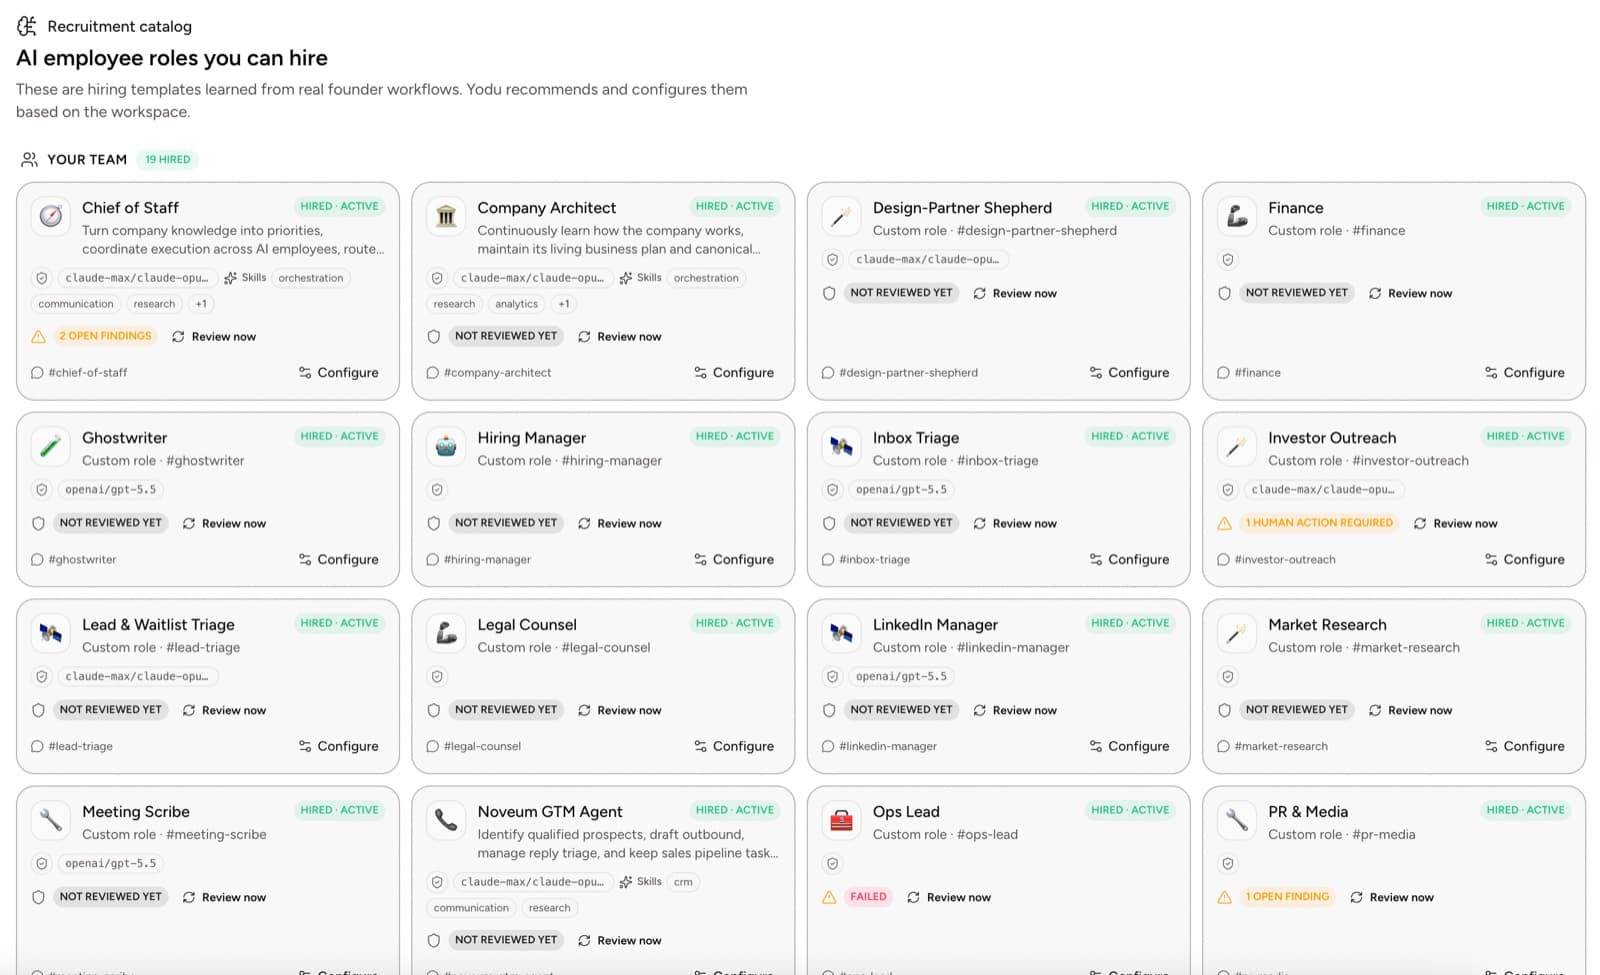Open the #company-architect channel link
1600x975 pixels.
tap(489, 372)
